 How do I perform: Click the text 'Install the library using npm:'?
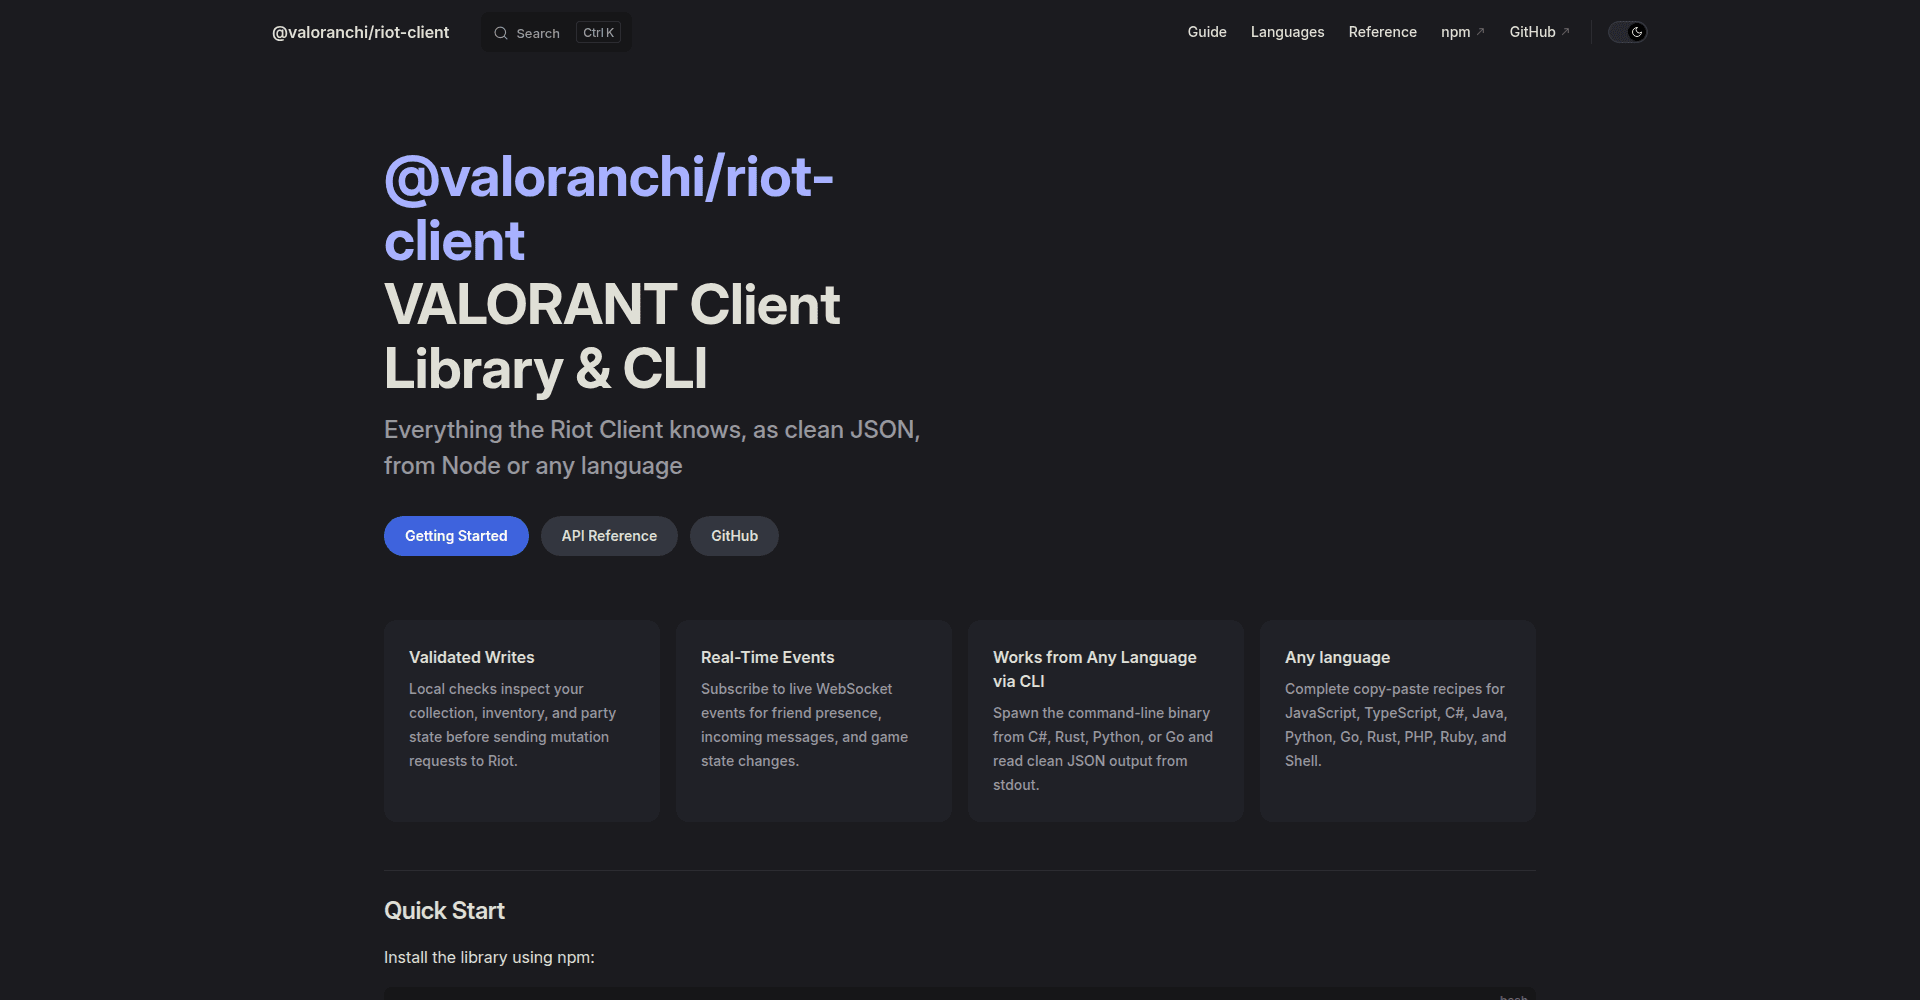click(489, 957)
